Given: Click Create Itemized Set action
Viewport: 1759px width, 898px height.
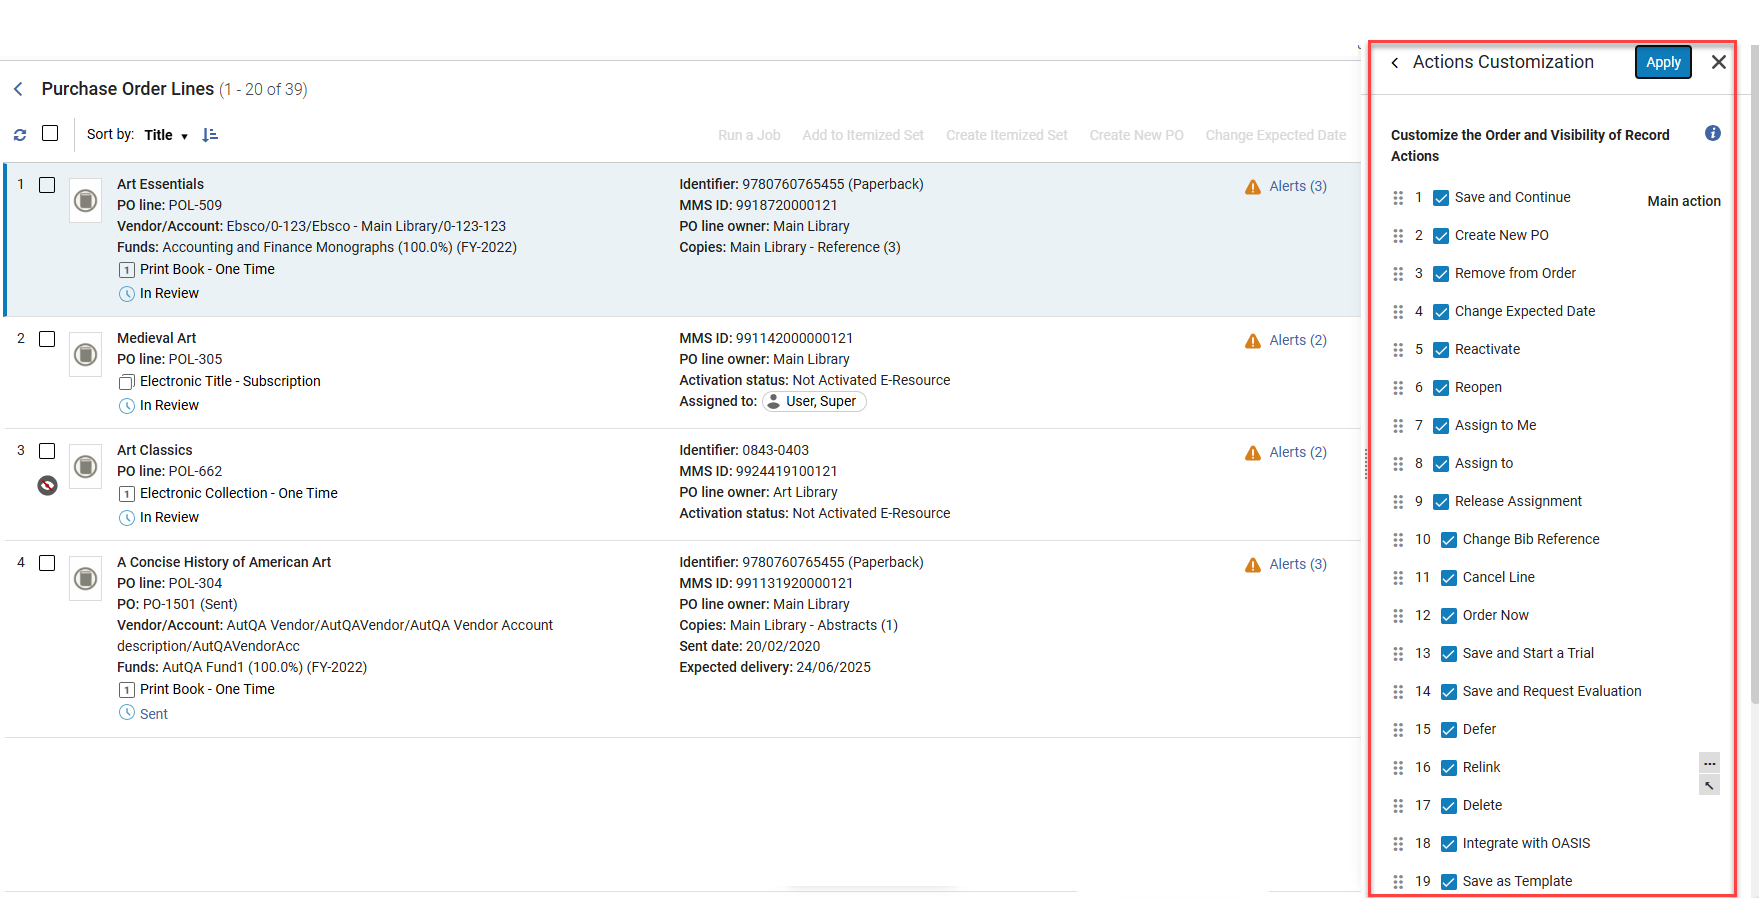Looking at the screenshot, I should click(1007, 135).
